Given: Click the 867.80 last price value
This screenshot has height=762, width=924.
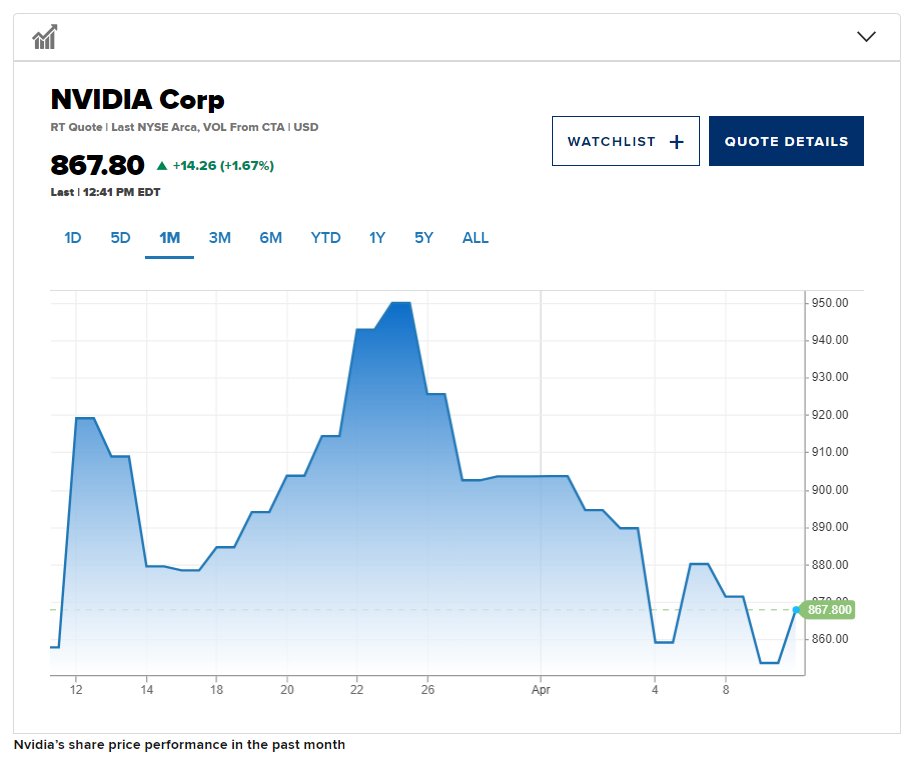Looking at the screenshot, I should tap(97, 165).
